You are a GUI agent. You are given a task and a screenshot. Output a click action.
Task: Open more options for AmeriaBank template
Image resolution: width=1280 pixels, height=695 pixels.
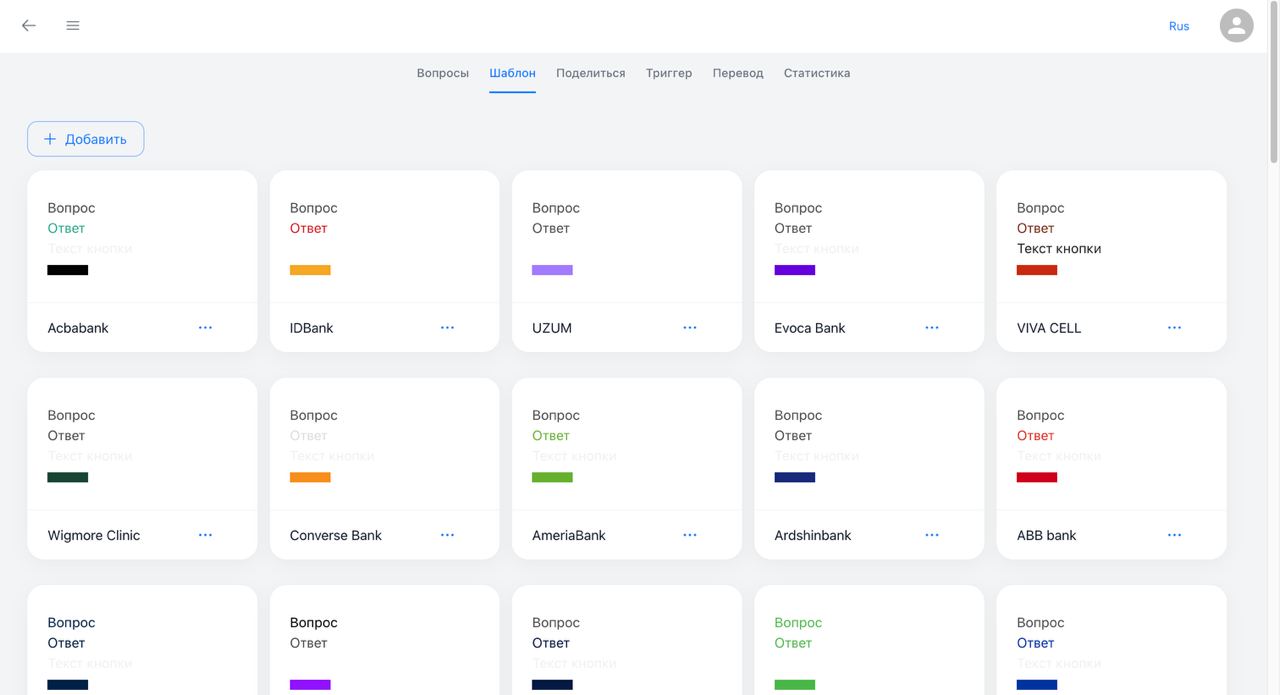pos(690,535)
